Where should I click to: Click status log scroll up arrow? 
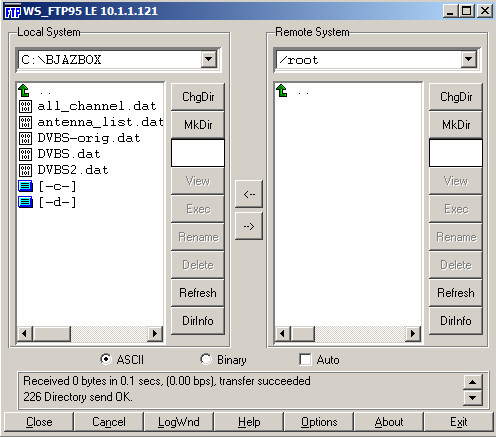(x=473, y=382)
